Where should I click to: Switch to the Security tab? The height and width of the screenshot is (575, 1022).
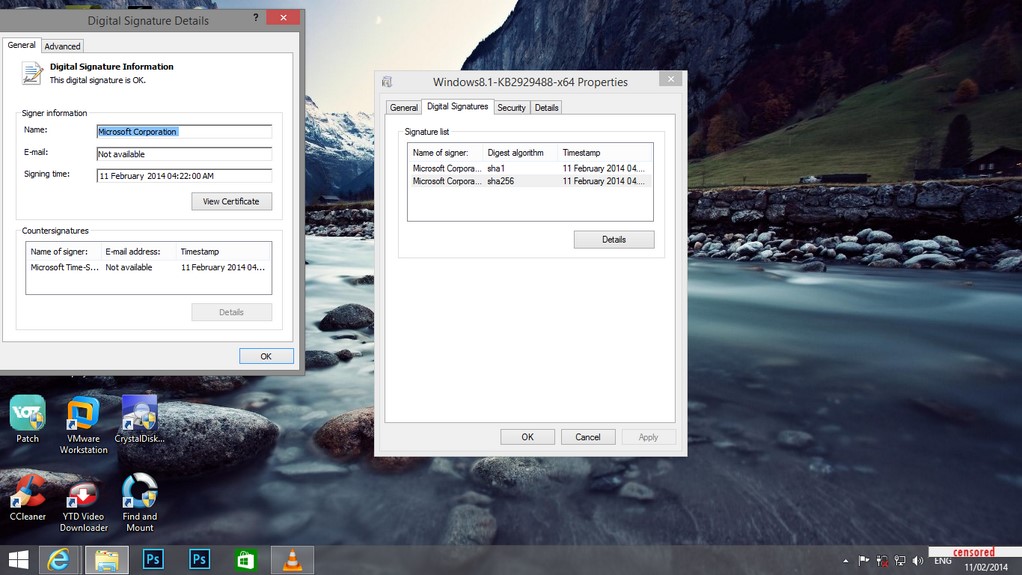(x=511, y=108)
